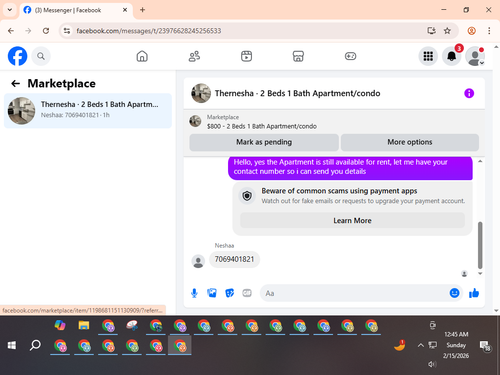The height and width of the screenshot is (375, 500).
Task: Go to the Facebook Home icon
Action: click(142, 56)
